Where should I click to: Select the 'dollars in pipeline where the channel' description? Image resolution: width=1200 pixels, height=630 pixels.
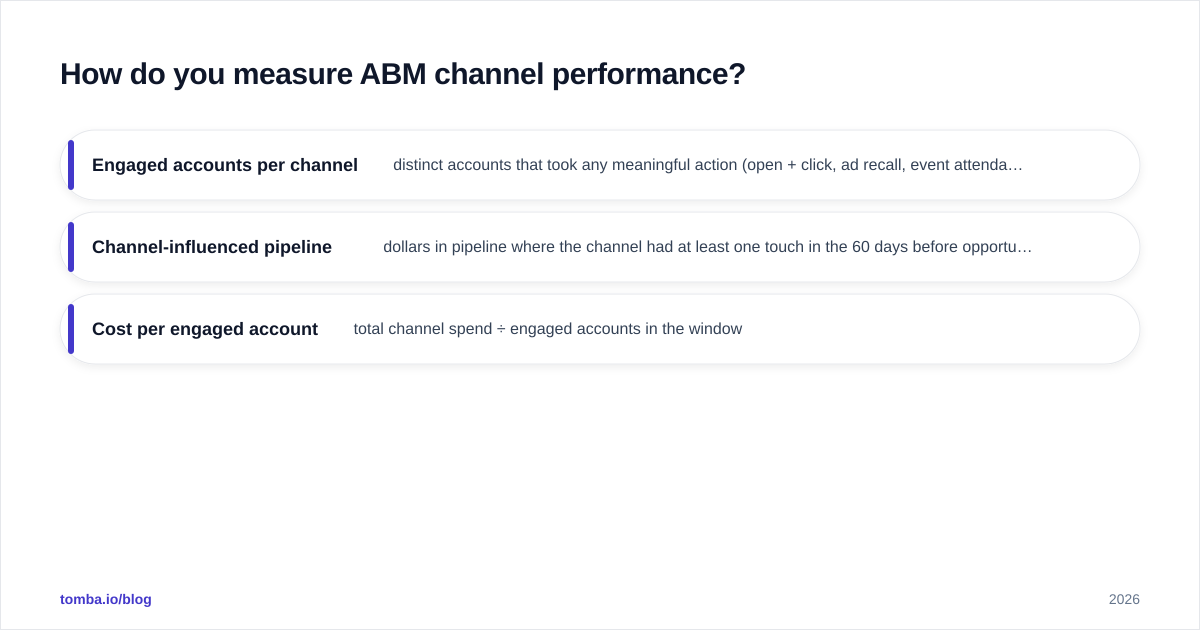(x=708, y=247)
